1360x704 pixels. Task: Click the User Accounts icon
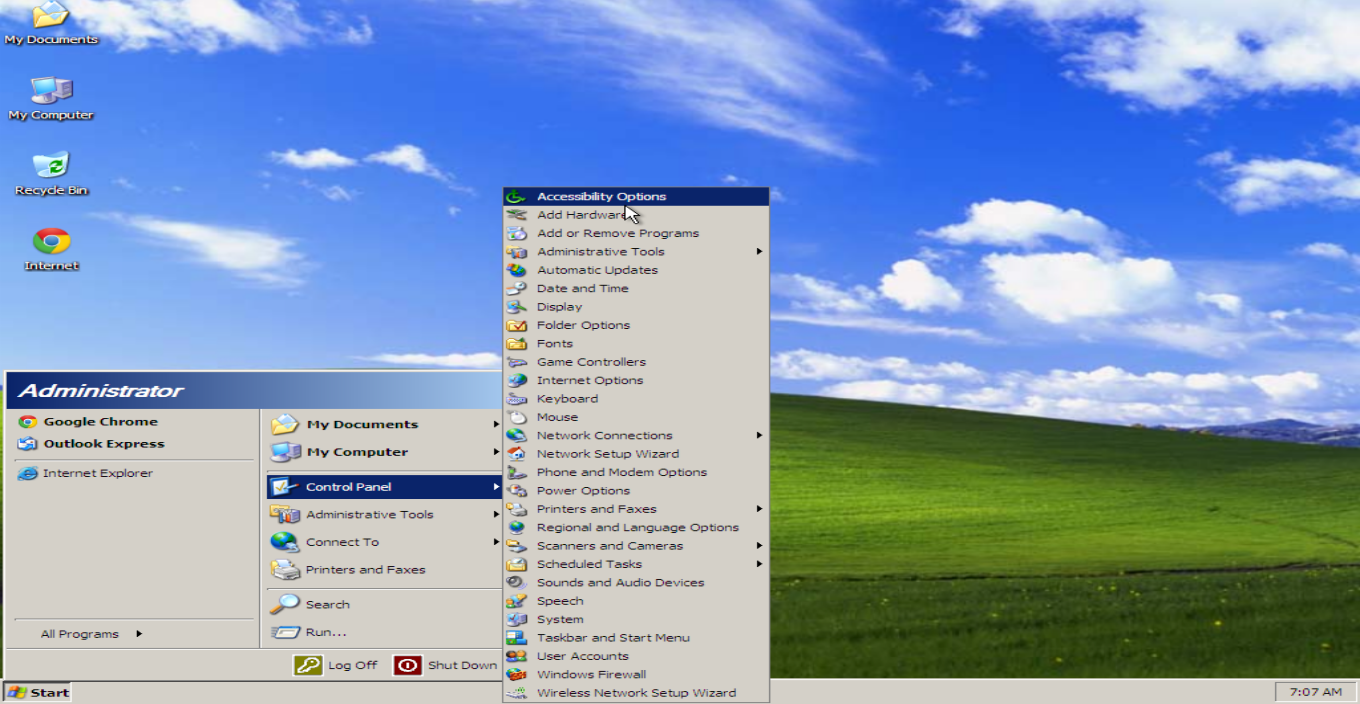click(516, 656)
